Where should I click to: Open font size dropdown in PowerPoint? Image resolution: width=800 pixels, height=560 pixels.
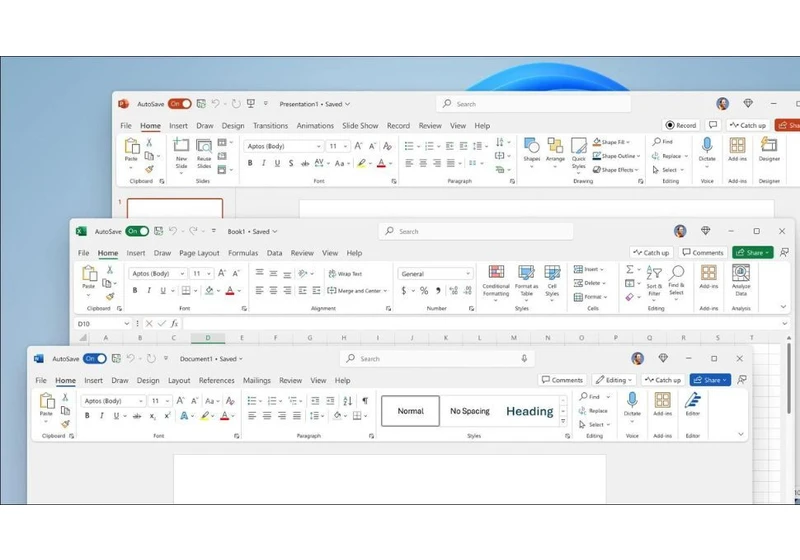pos(345,146)
